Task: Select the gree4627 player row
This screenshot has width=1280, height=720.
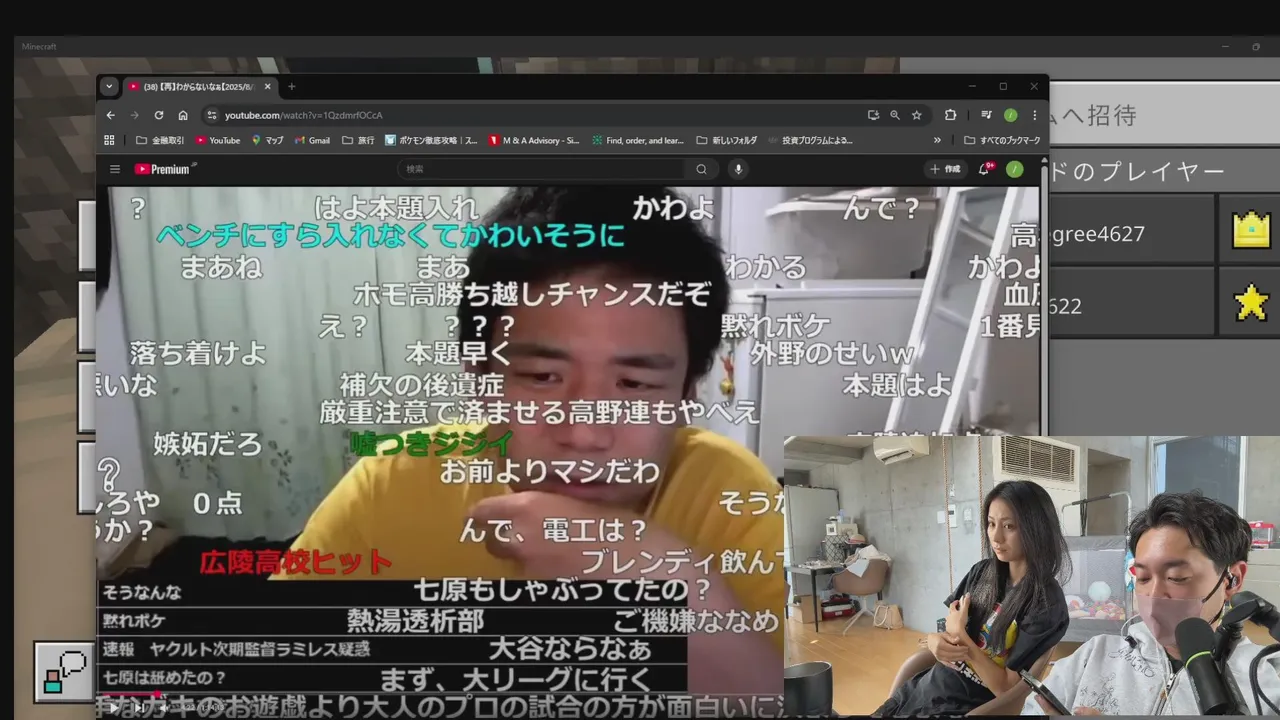Action: coord(1131,231)
